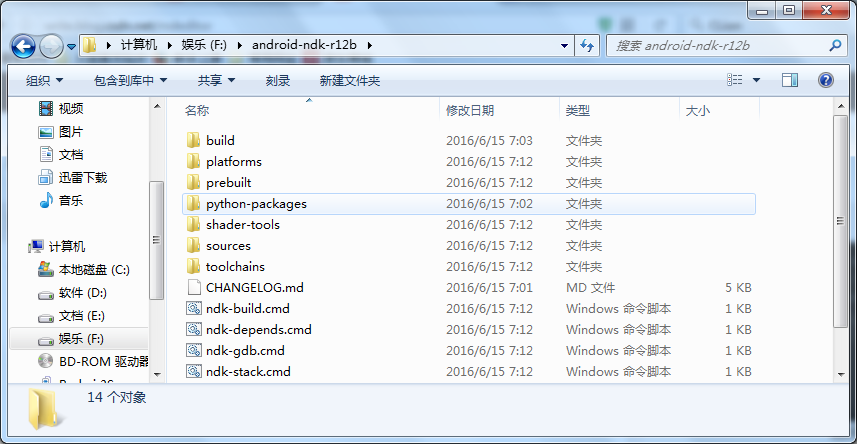The height and width of the screenshot is (444, 857).
Task: Select 娱乐 (F:) drive in sidebar
Action: tap(79, 339)
